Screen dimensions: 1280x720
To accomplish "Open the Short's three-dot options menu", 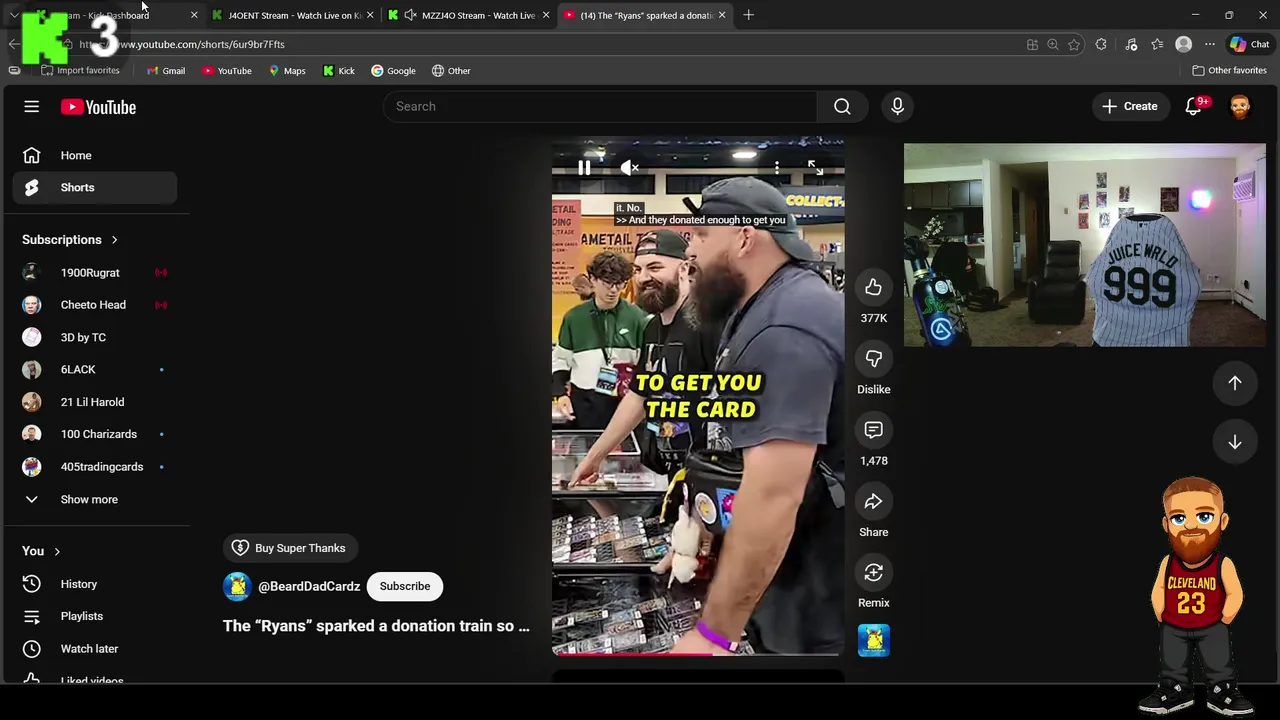I will (777, 168).
